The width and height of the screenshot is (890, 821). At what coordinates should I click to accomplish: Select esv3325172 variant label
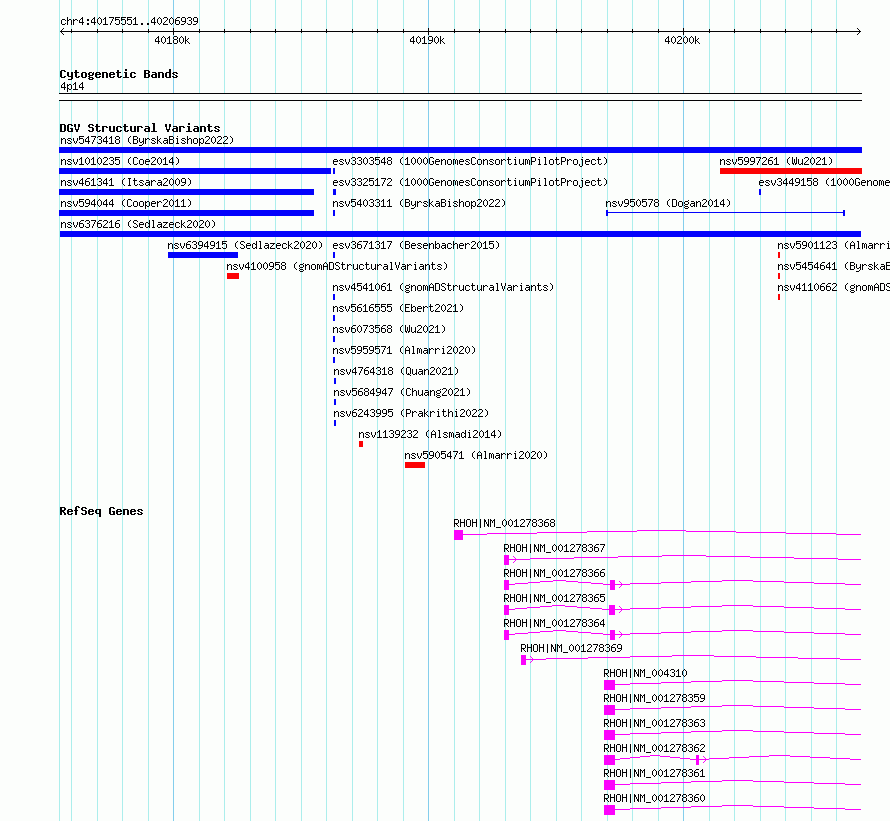(470, 182)
